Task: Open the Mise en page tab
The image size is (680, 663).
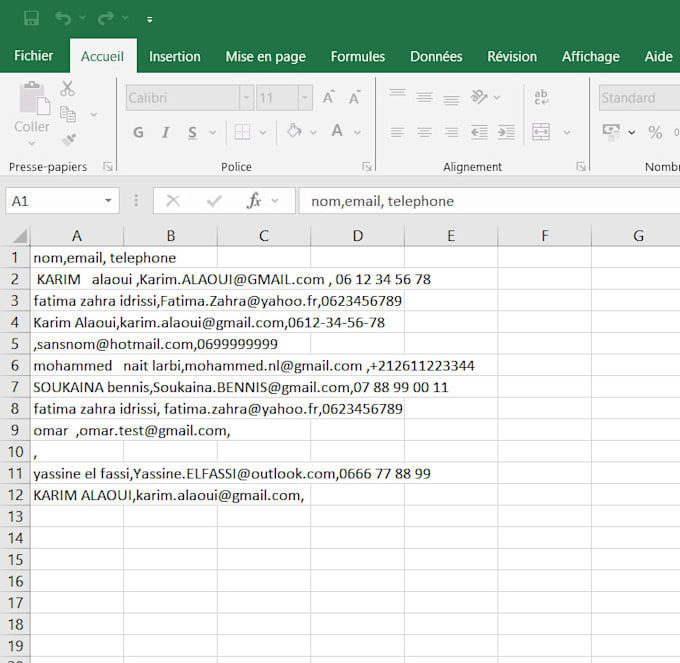Action: [x=265, y=57]
